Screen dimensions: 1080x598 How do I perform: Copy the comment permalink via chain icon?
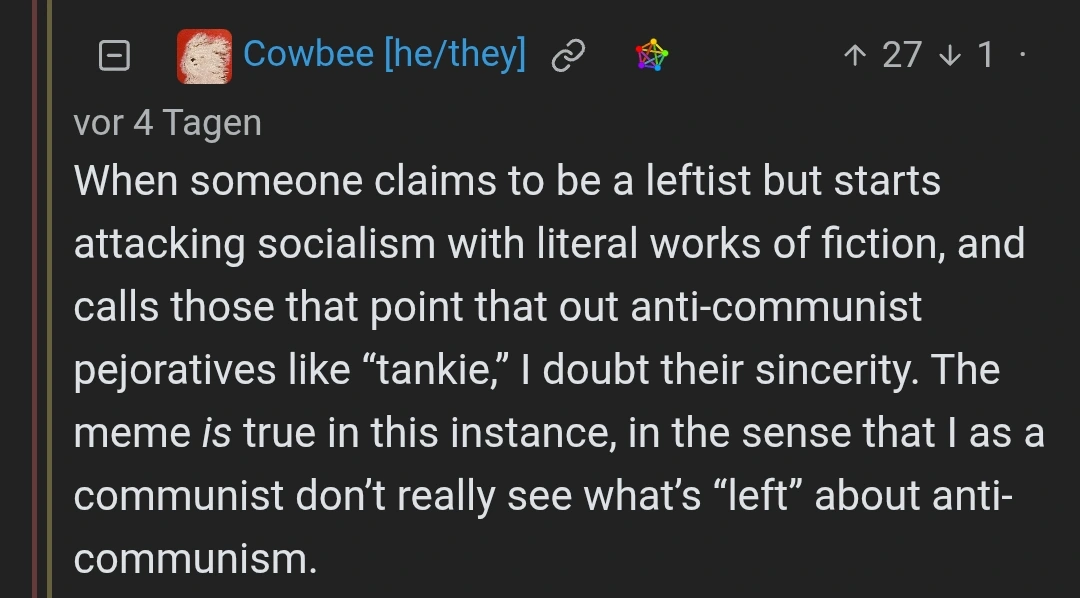click(568, 56)
